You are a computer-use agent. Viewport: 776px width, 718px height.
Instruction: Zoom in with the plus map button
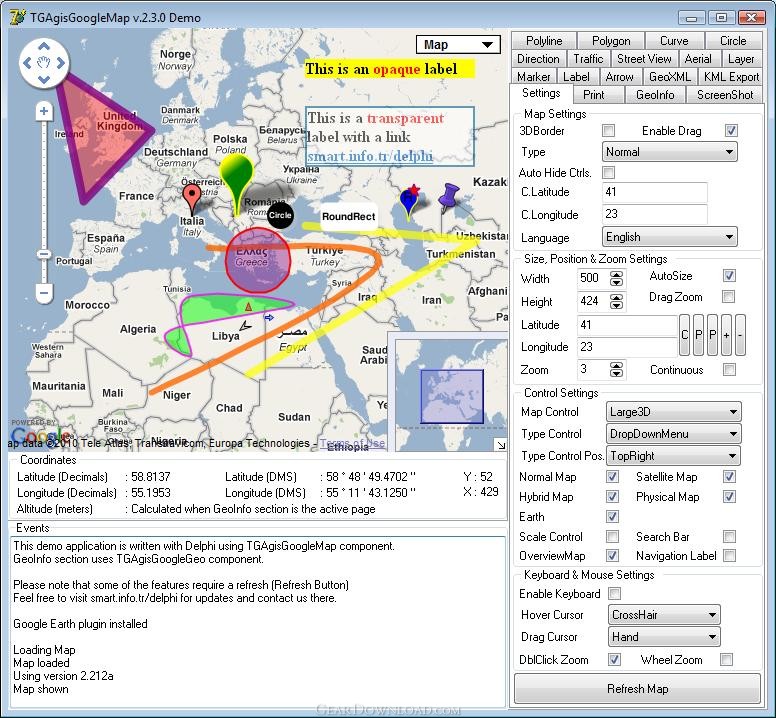click(x=44, y=111)
